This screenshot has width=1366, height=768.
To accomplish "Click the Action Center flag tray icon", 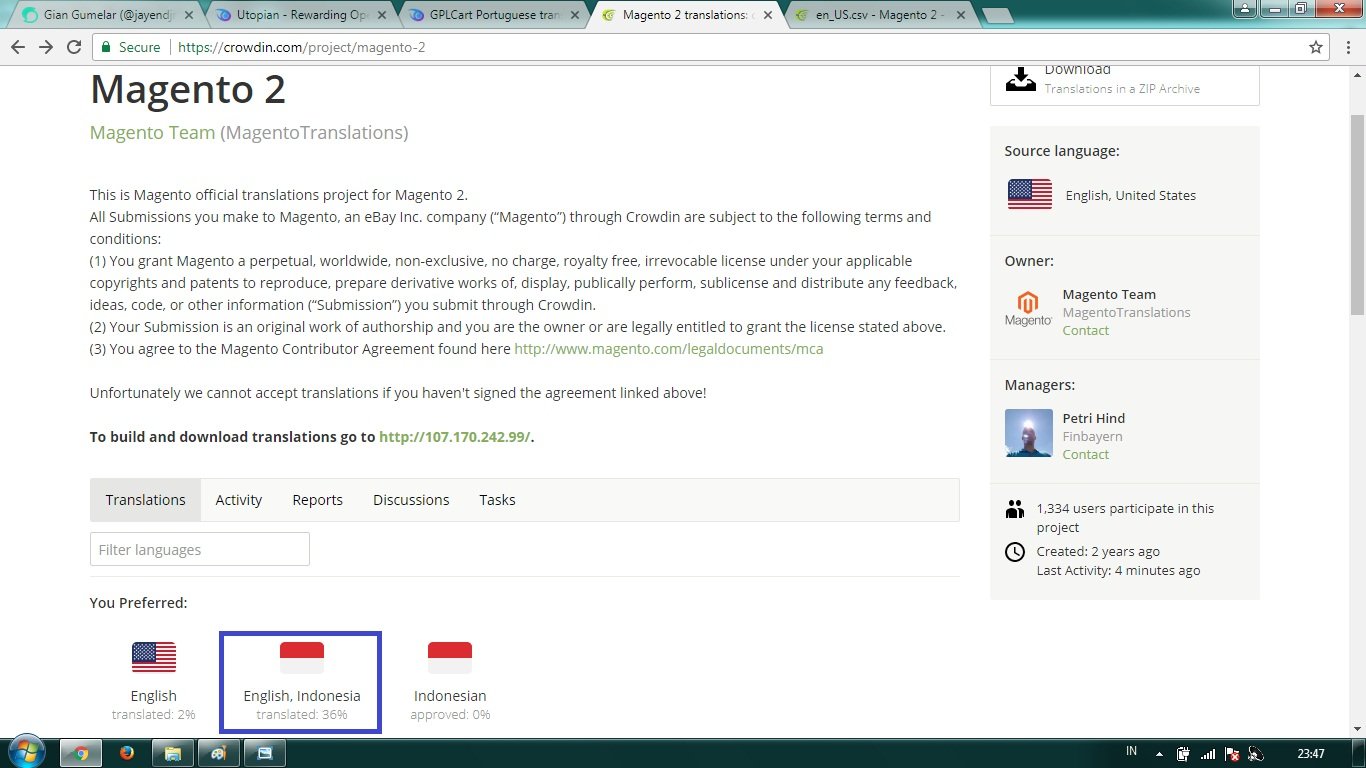I will point(1232,754).
